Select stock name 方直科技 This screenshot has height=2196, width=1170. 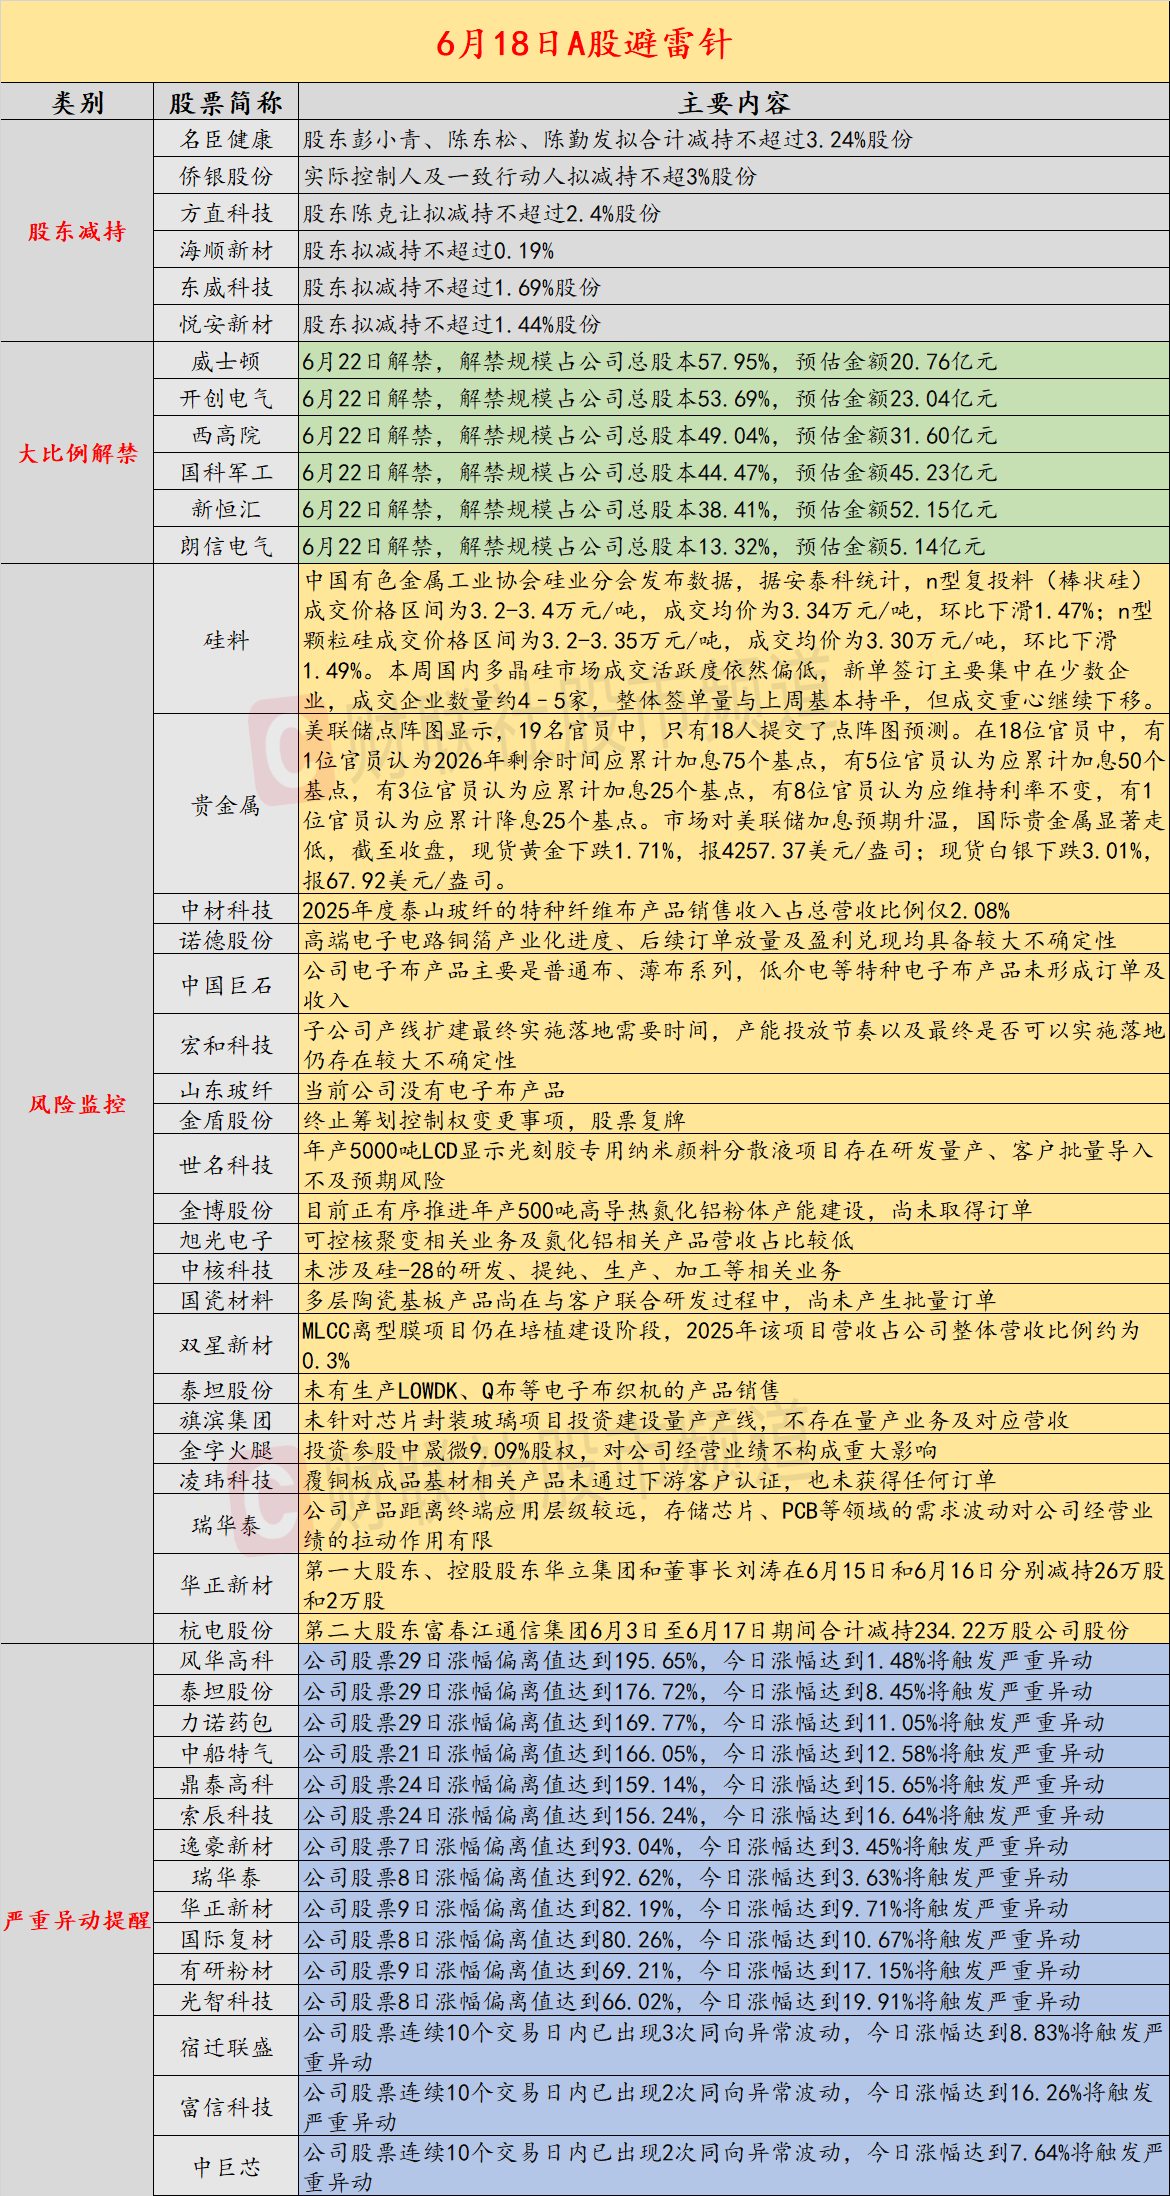pyautogui.click(x=226, y=213)
